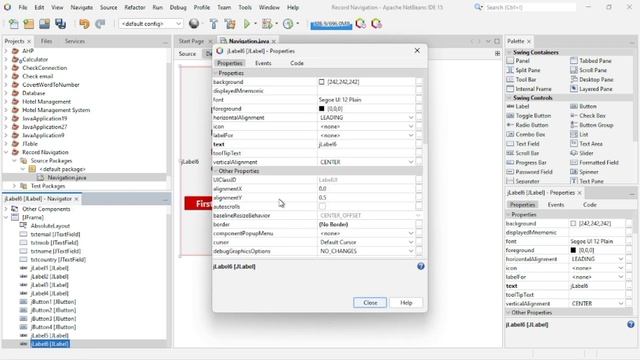The height and width of the screenshot is (360, 640).
Task: Select jButton1 in the Navigator tree
Action: click(53, 302)
